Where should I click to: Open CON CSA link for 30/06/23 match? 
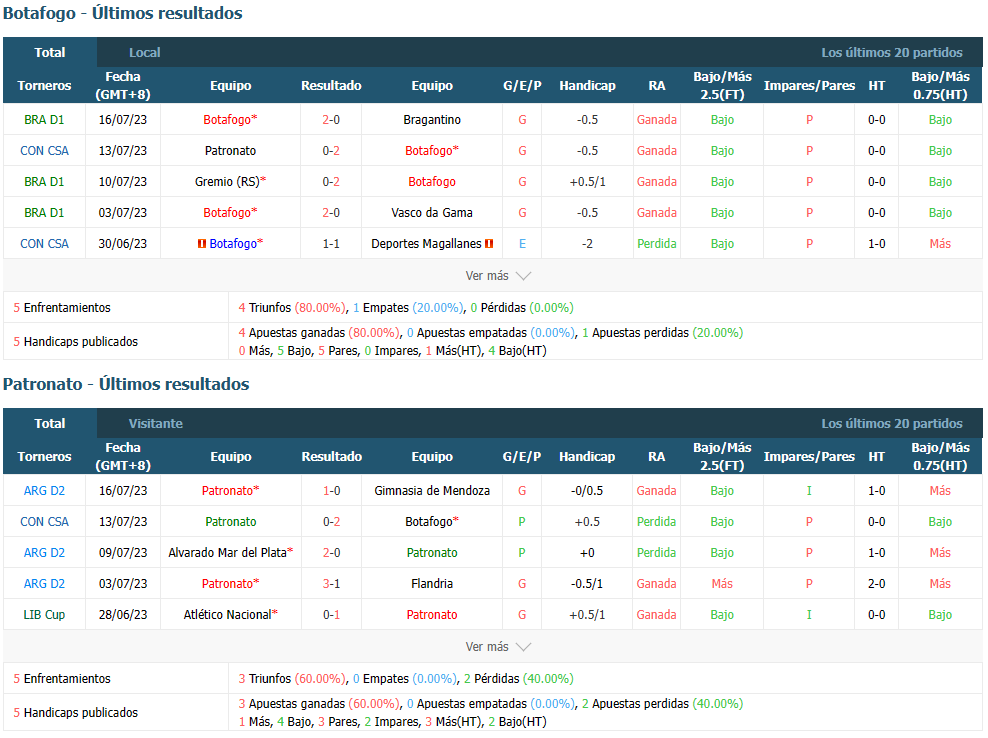click(x=44, y=244)
